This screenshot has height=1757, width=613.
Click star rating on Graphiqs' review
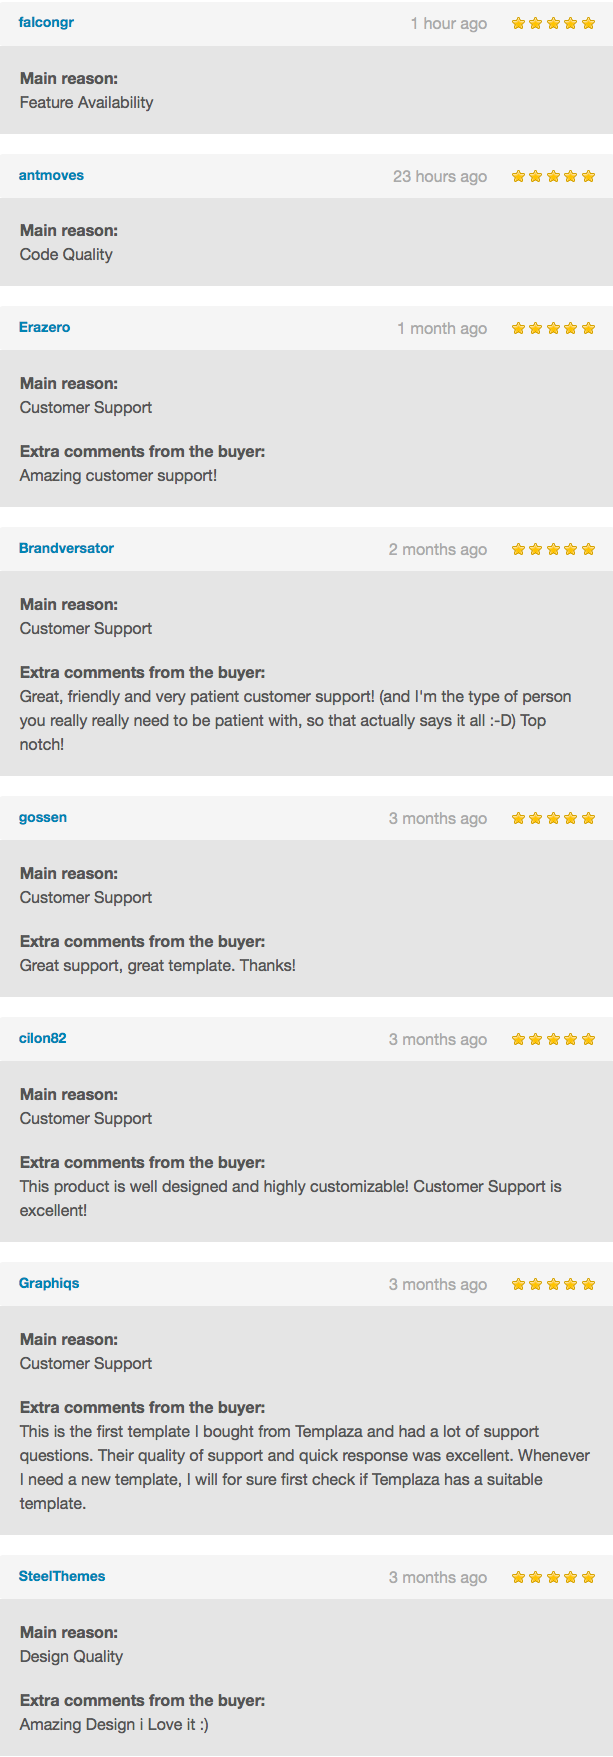coord(553,1284)
